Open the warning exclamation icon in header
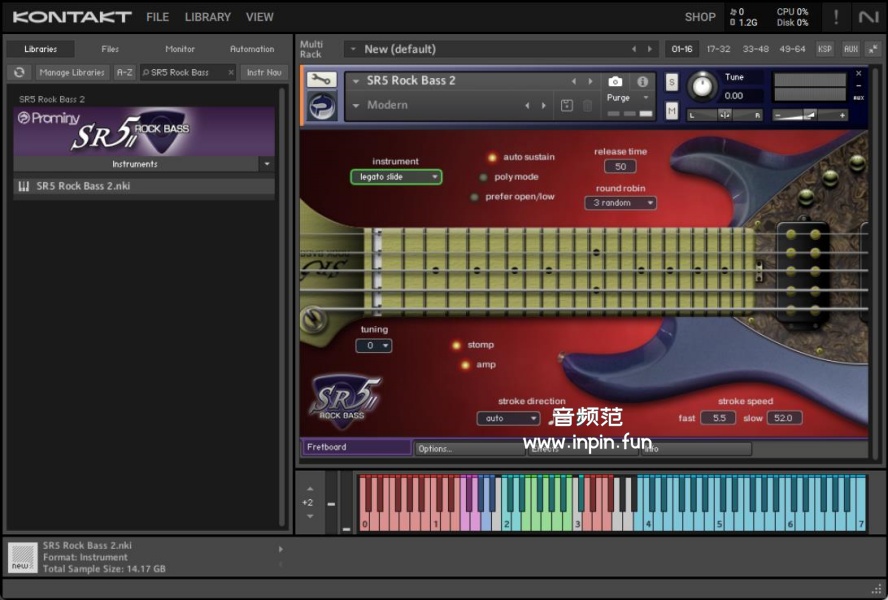This screenshot has height=600, width=888. tap(835, 17)
